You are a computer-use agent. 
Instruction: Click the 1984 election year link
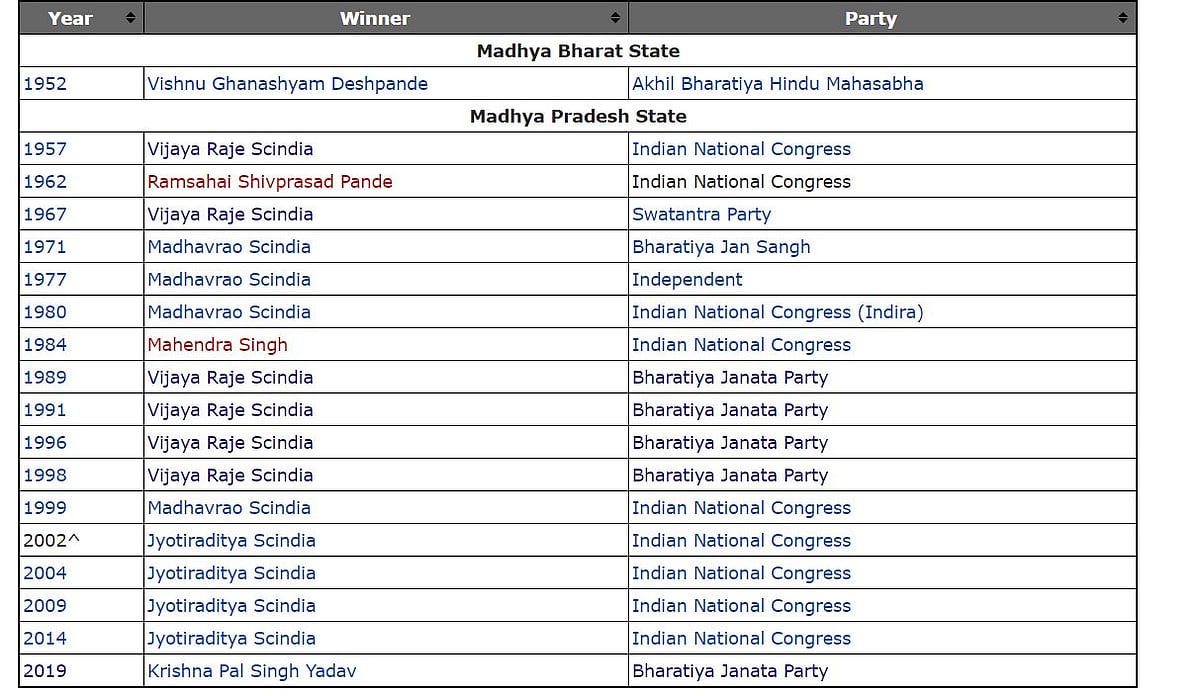(45, 345)
